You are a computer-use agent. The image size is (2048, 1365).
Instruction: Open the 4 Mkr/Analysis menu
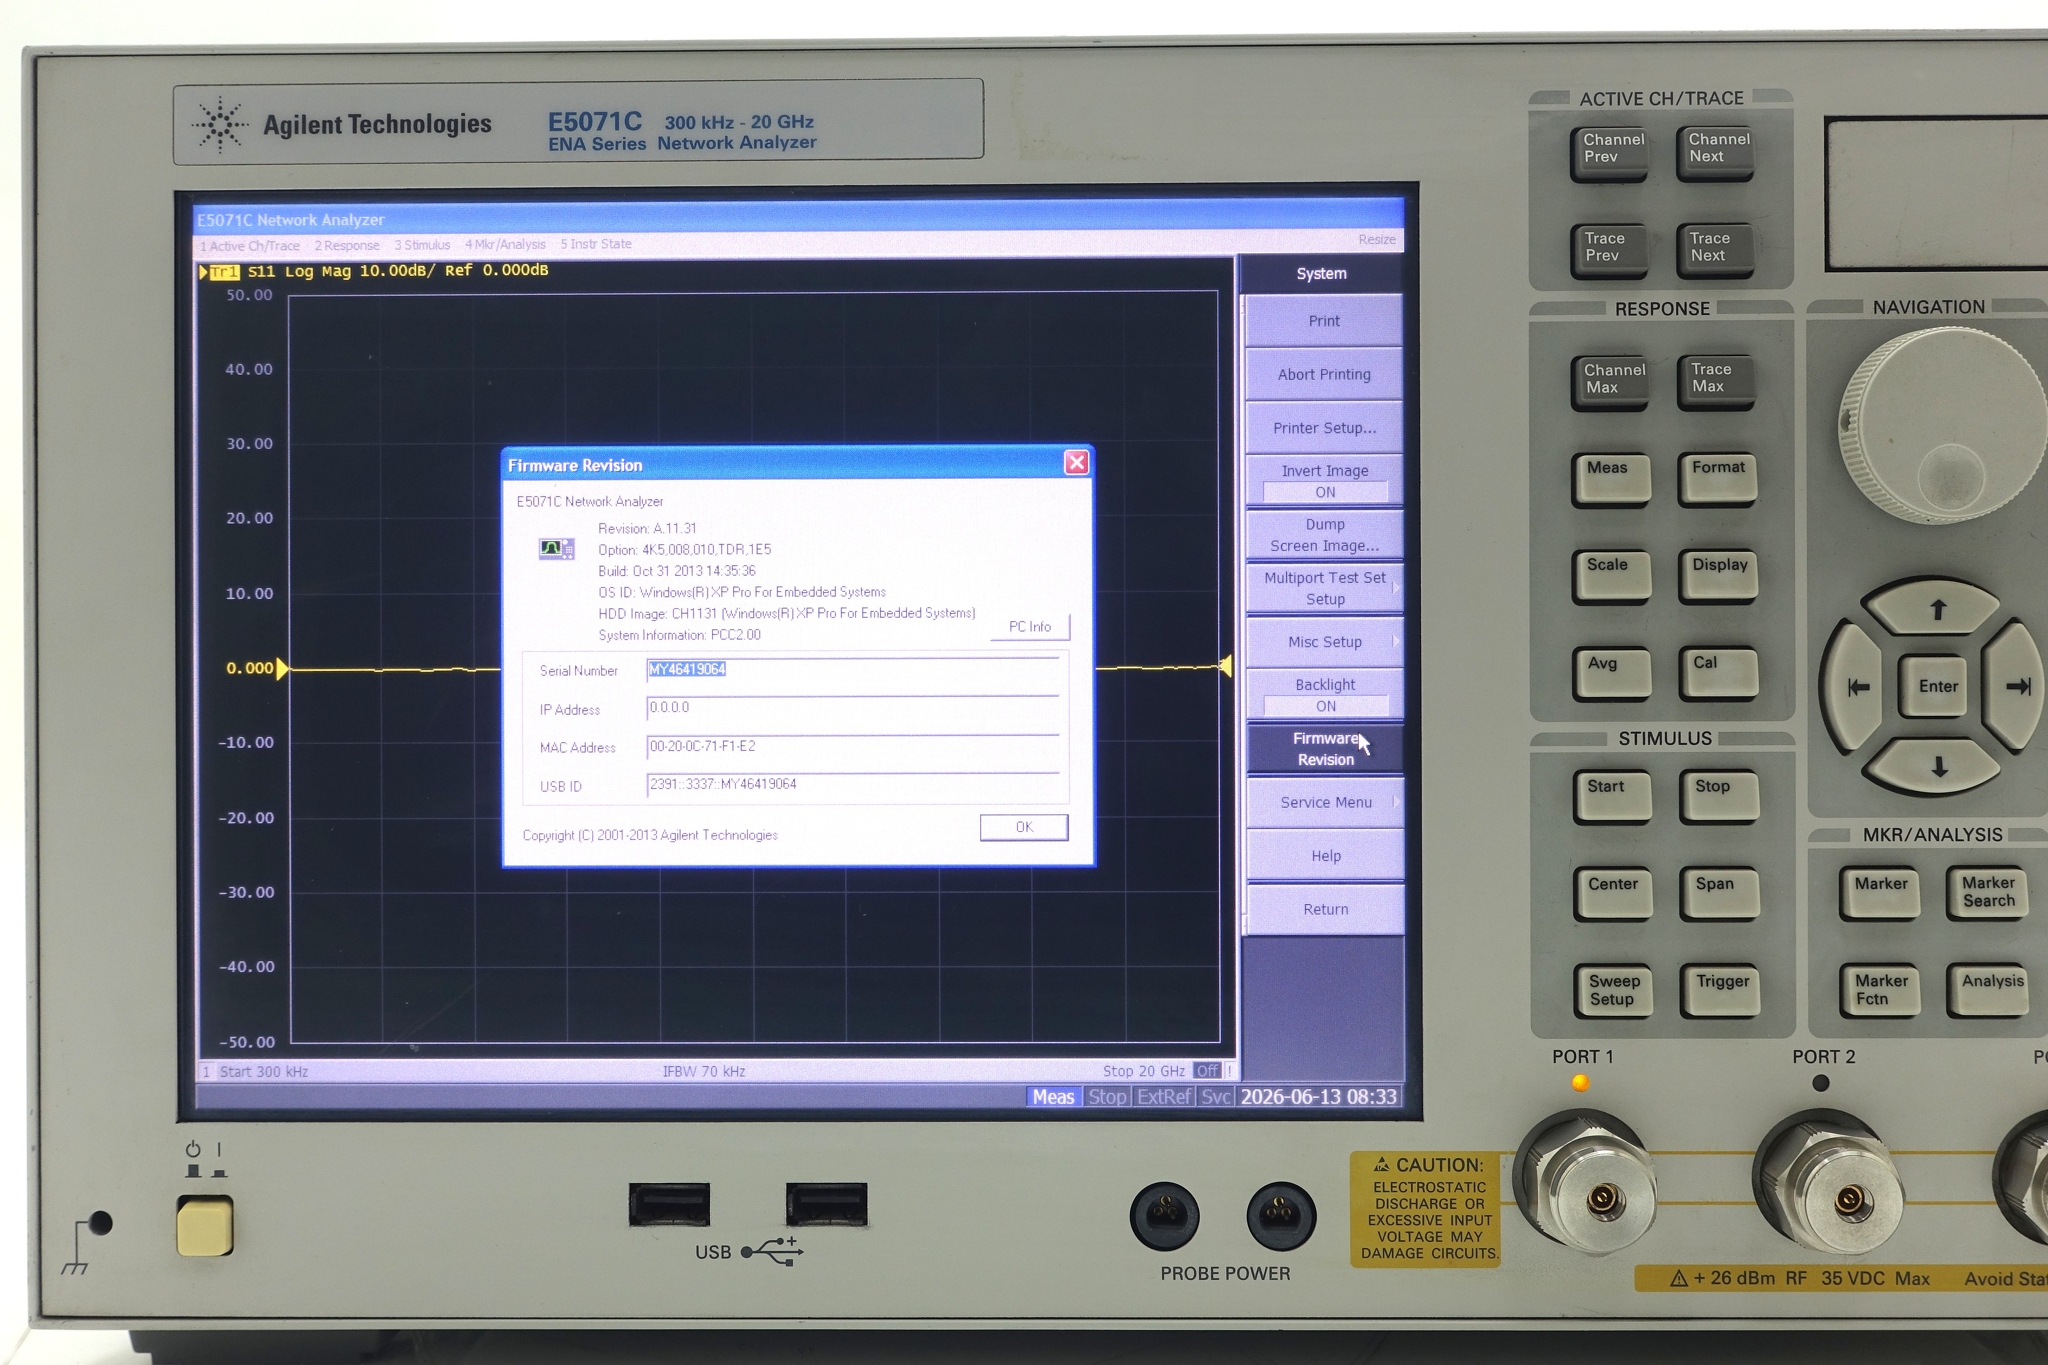click(504, 244)
